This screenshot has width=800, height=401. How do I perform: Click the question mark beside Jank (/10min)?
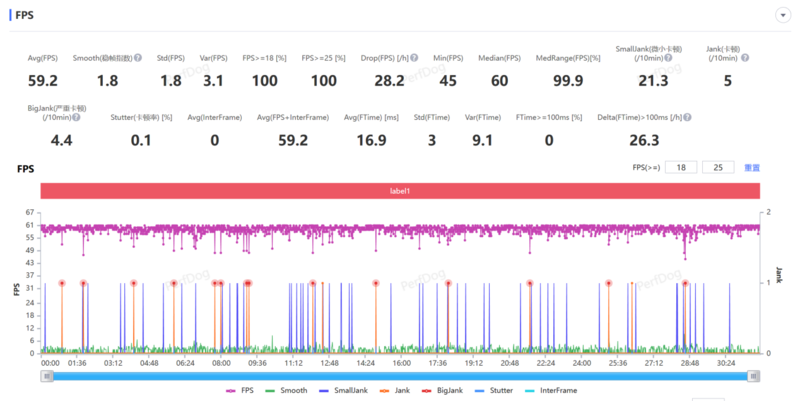(745, 58)
